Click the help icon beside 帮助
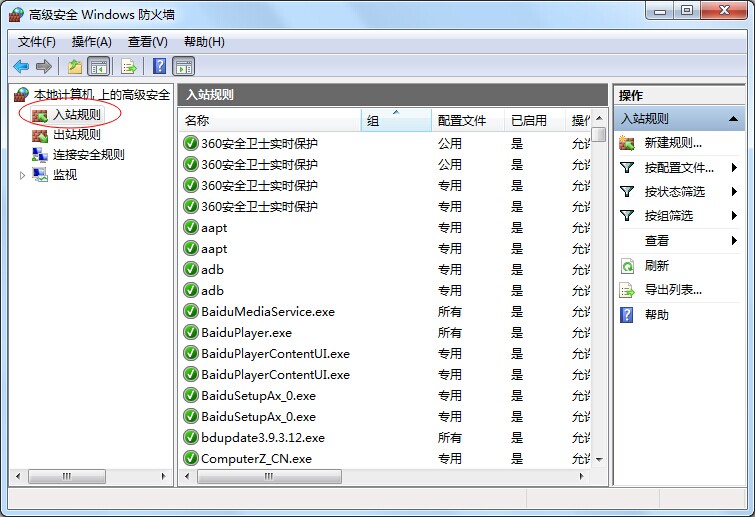The width and height of the screenshot is (755, 517). coord(626,315)
